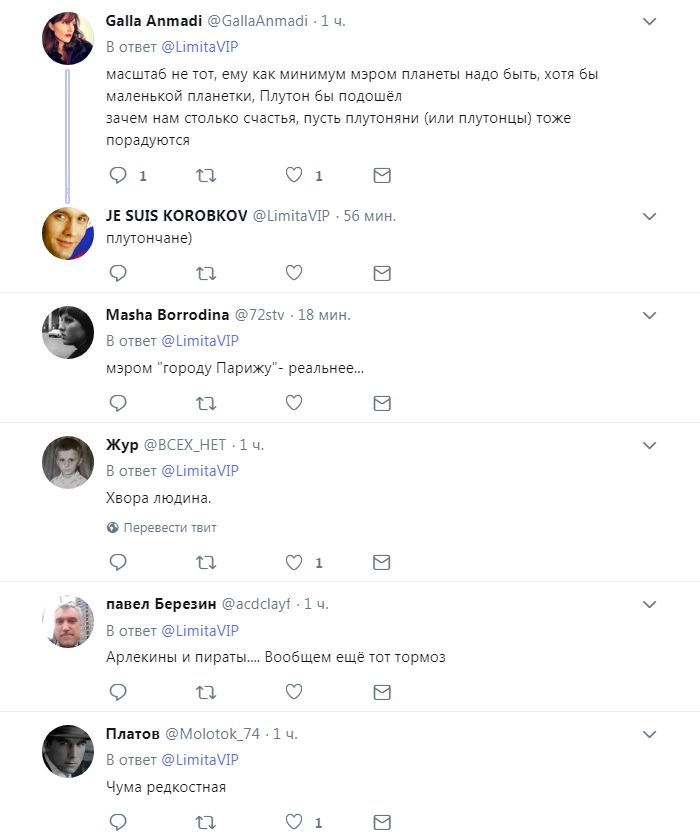This screenshot has width=700, height=839.
Task: Open more options for Galla Anmadi's tweet
Action: coord(649,21)
